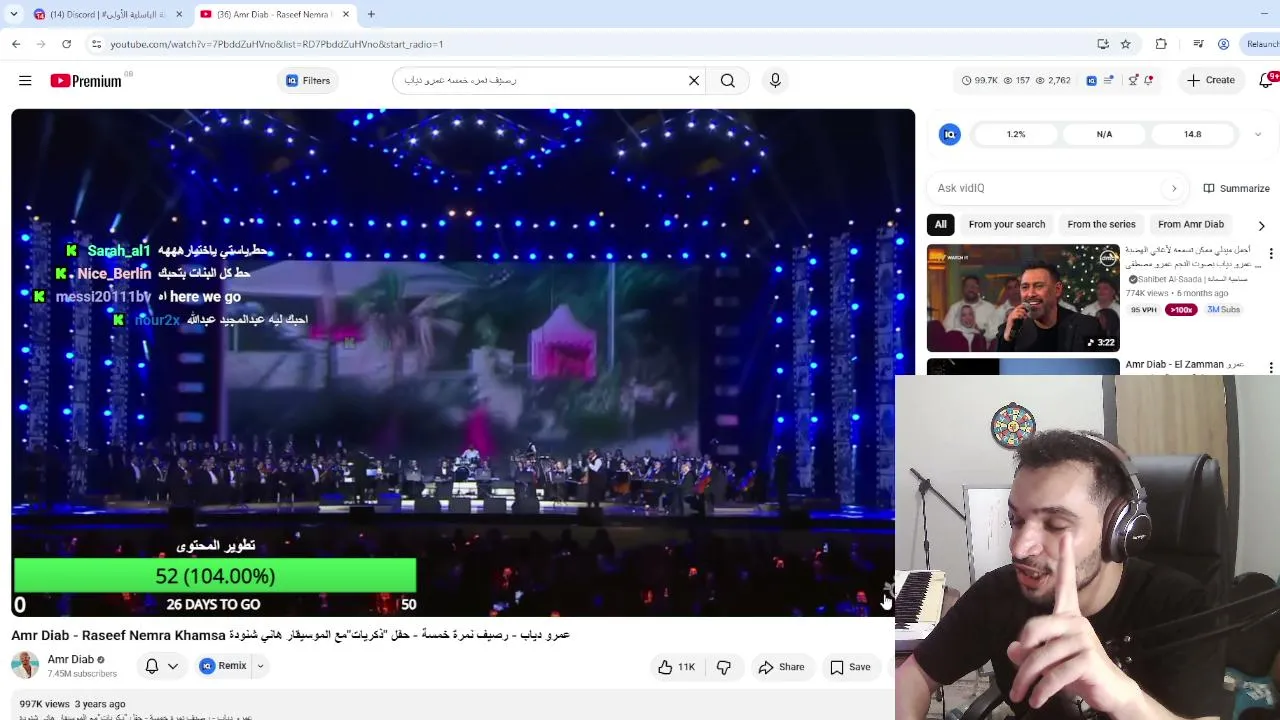The height and width of the screenshot is (720, 1280).
Task: Open the Amr Diab channel name link
Action: pos(71,660)
